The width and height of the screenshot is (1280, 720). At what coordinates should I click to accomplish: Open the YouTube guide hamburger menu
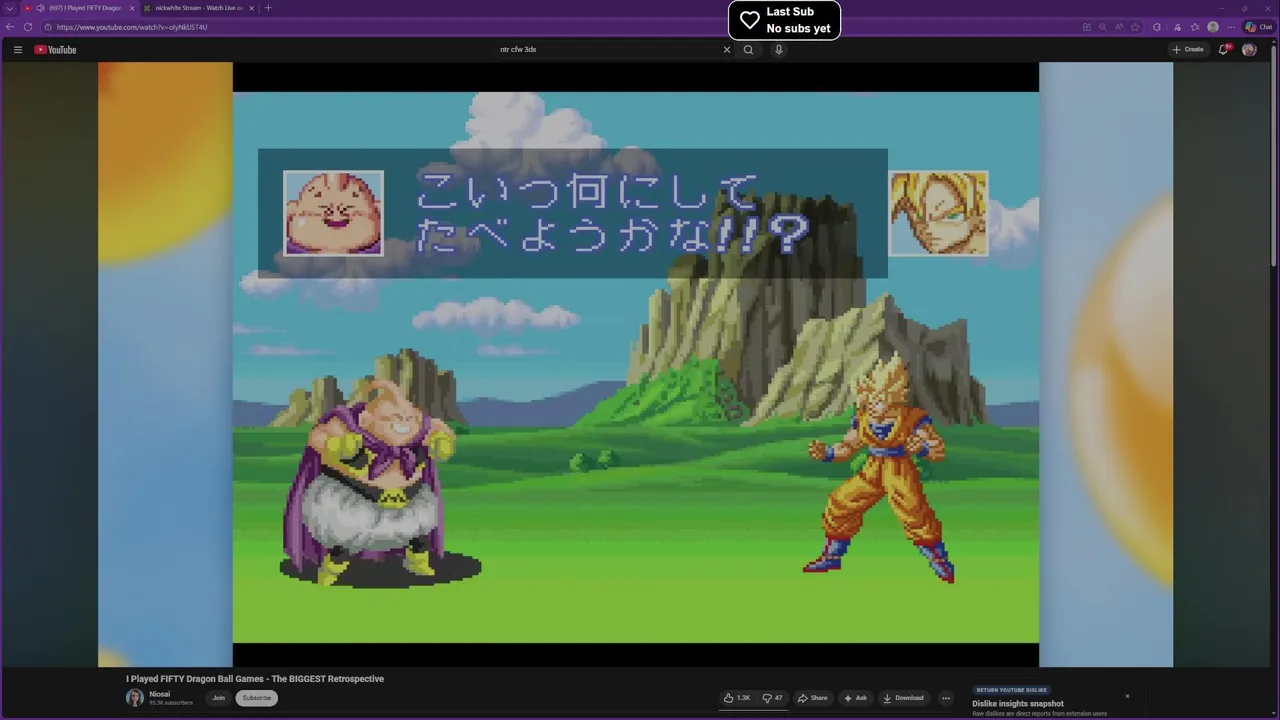point(17,49)
